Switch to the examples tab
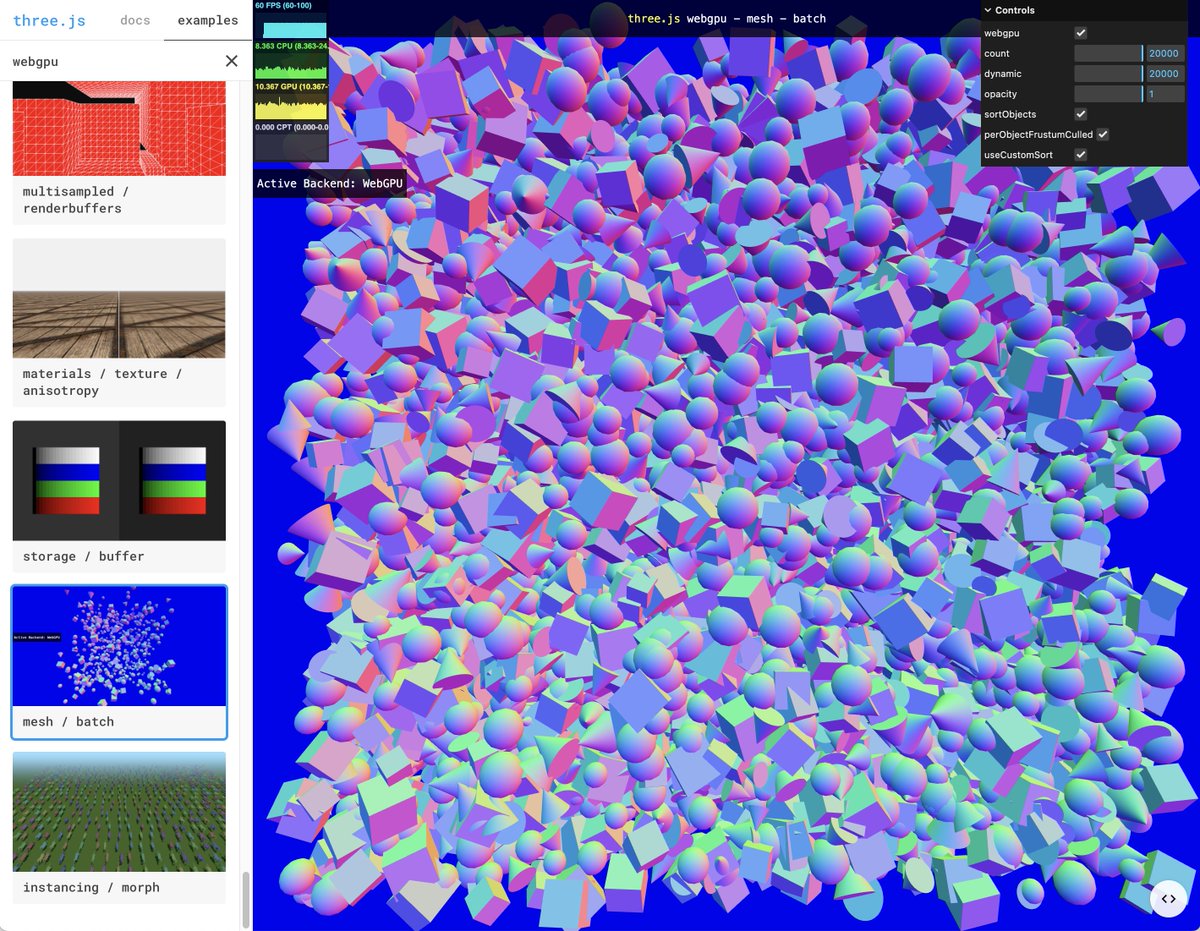 click(x=207, y=20)
